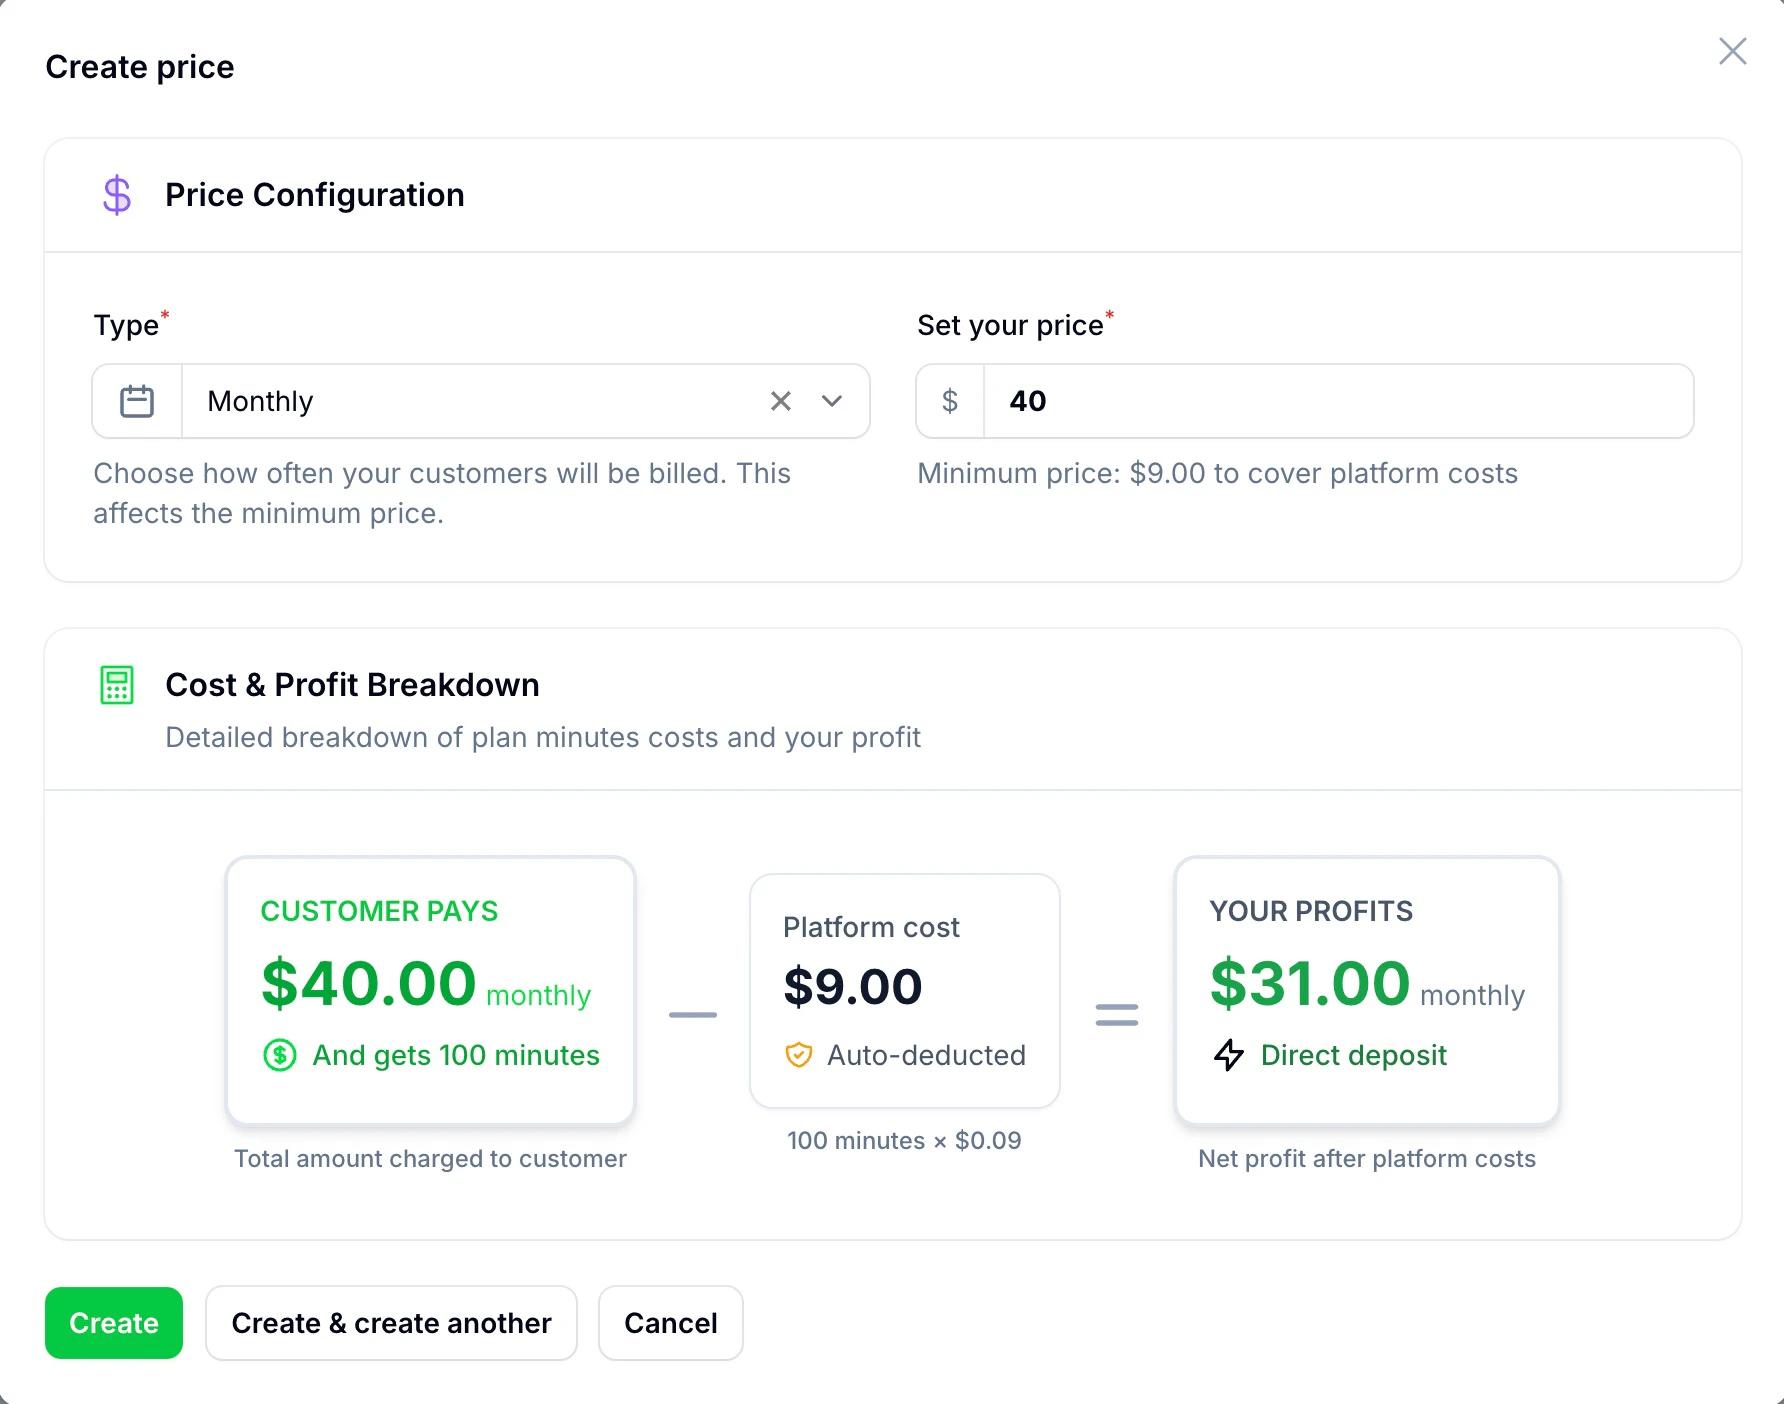
Task: Click the lightning icon next to Direct deposit
Action: [x=1229, y=1055]
